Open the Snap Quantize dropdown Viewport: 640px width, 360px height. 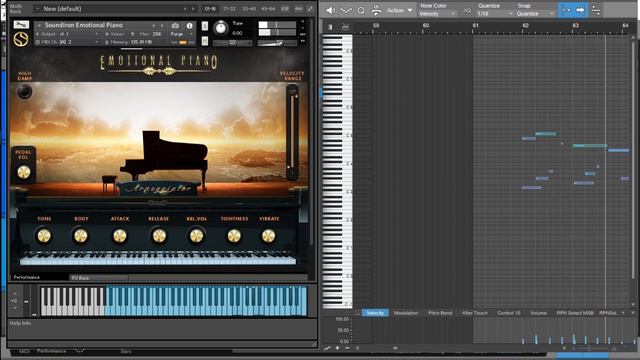pos(535,14)
